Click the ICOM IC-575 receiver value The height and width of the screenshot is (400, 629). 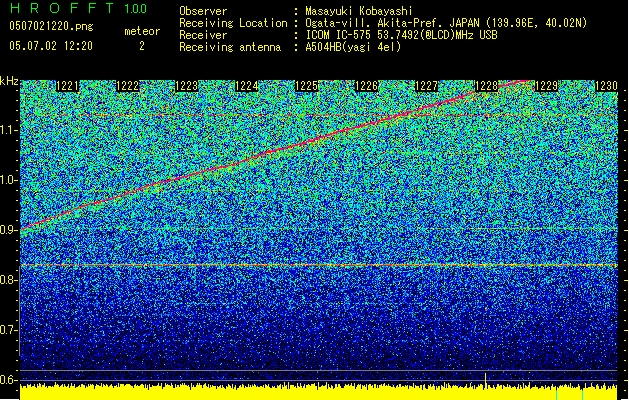[x=401, y=35]
